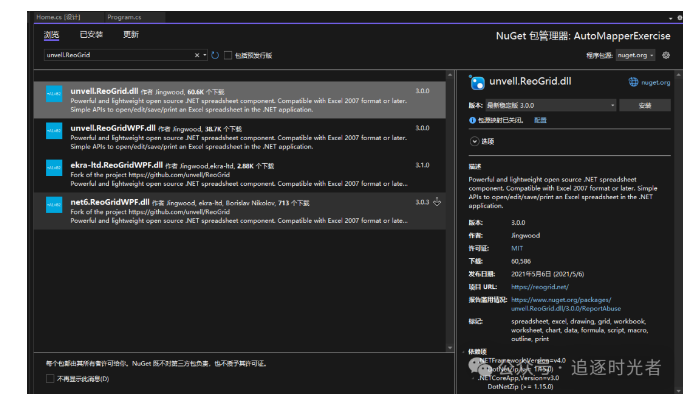
Task: Click the download count 60,586 value
Action: [x=521, y=261]
